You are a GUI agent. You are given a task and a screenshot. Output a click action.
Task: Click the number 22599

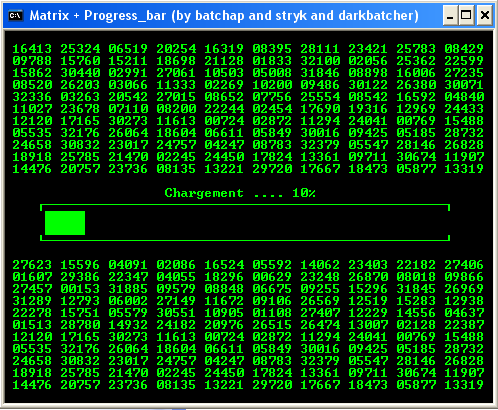pos(464,61)
